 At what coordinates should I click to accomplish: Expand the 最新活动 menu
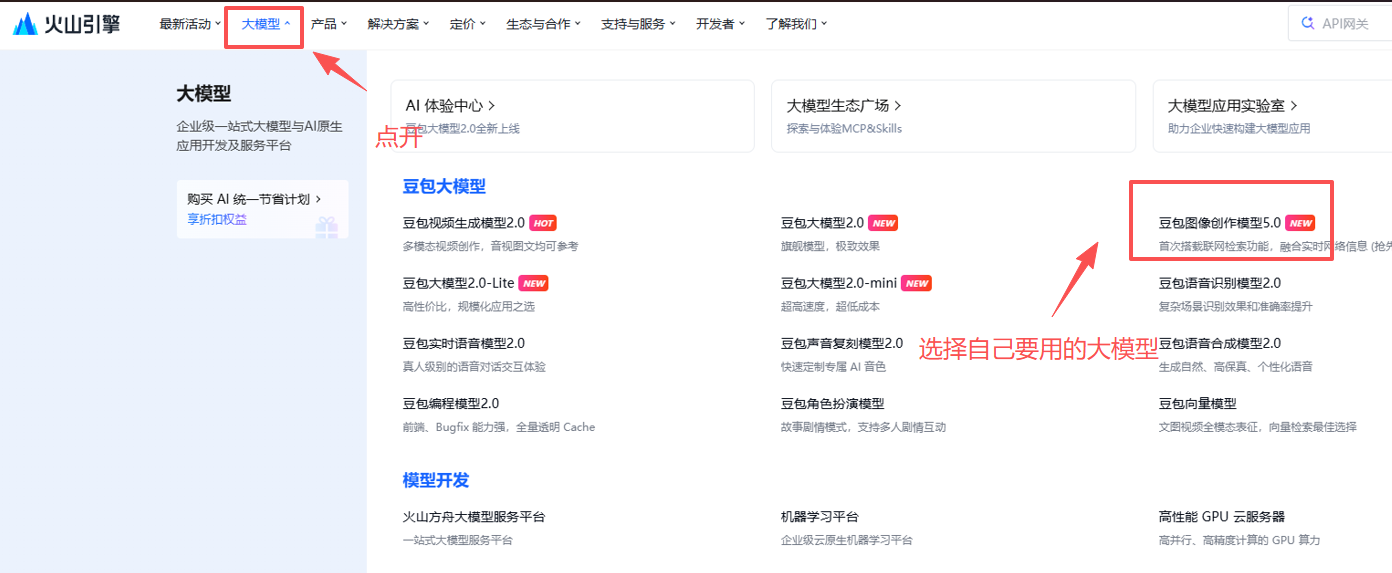pos(189,24)
